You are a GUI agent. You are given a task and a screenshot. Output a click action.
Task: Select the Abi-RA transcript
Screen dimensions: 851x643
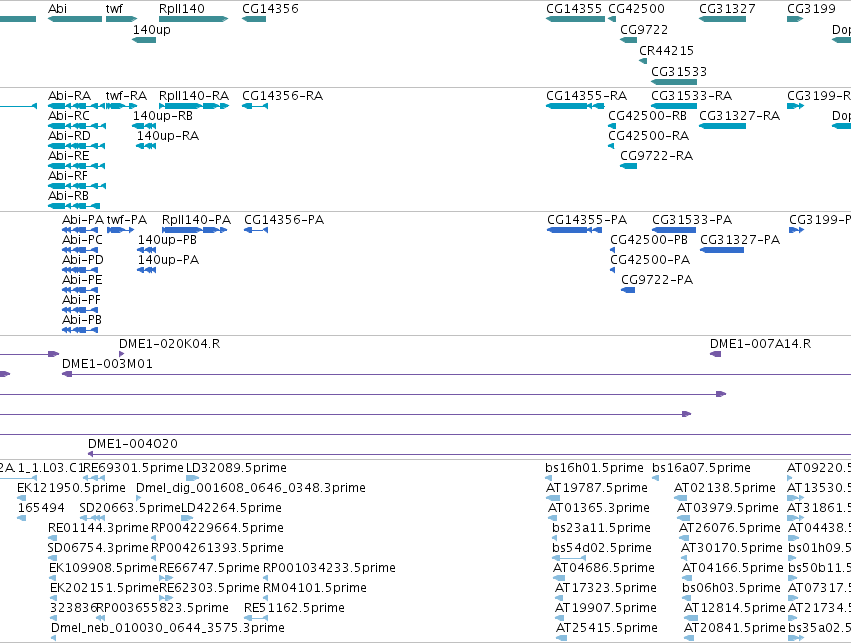77,106
